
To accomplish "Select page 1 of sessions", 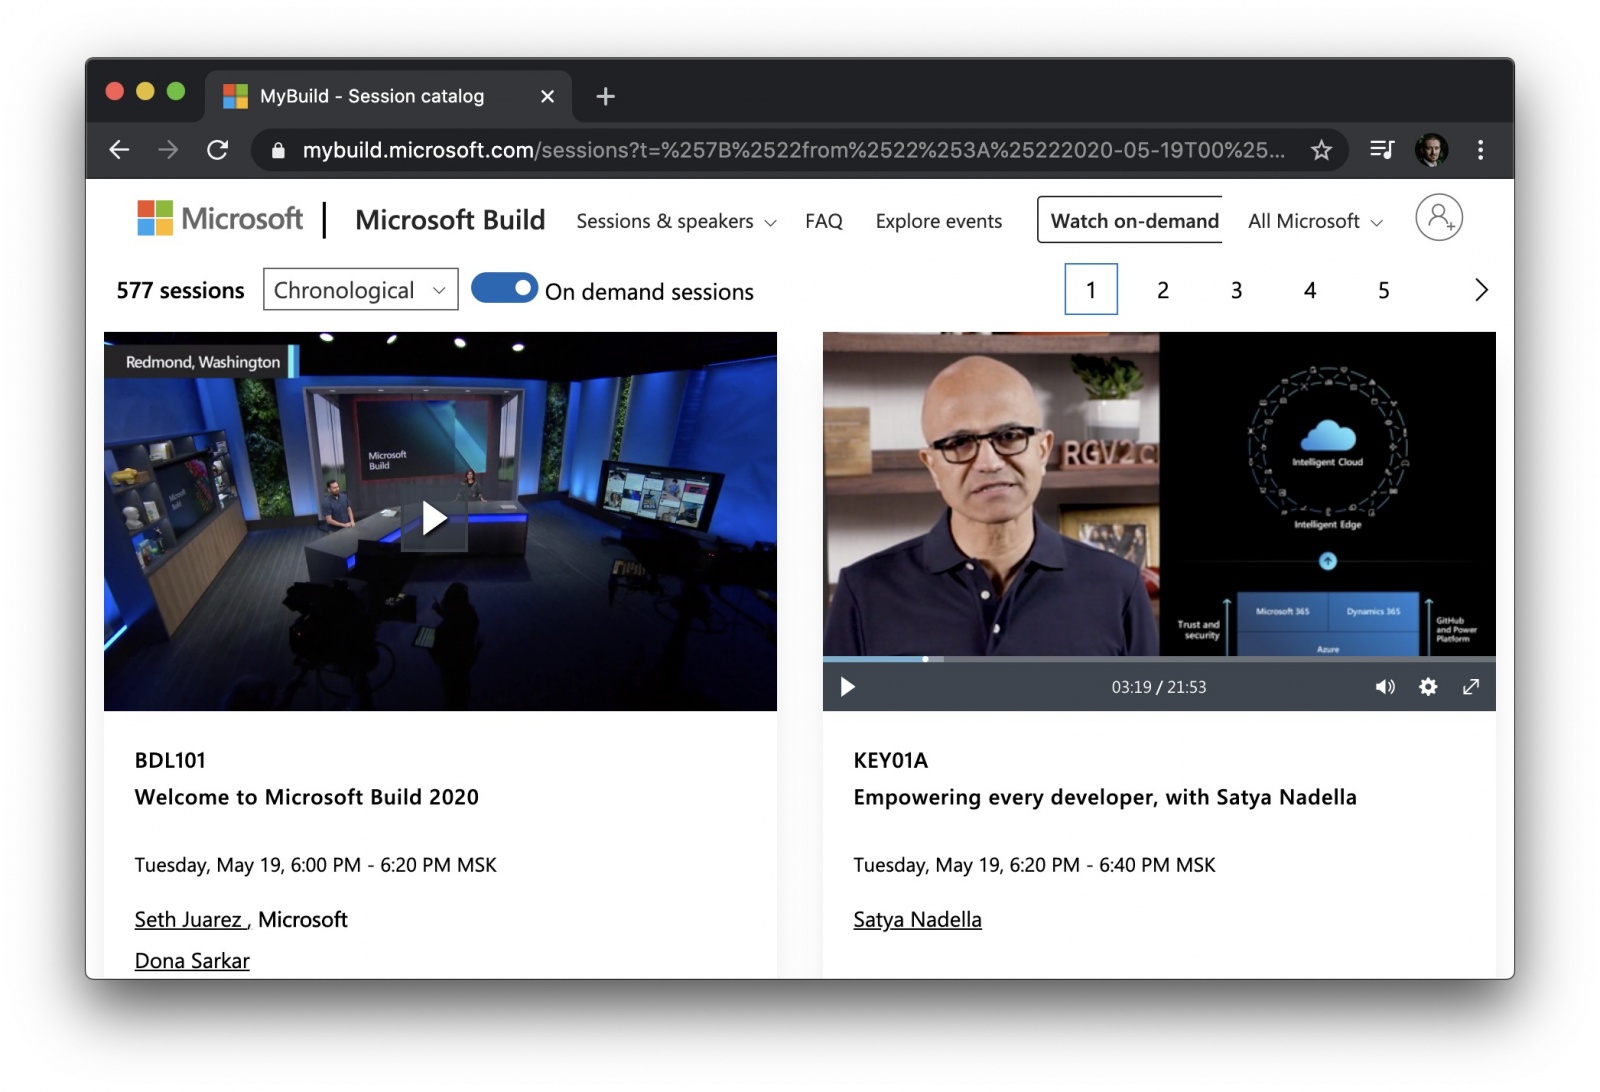I will coord(1091,289).
